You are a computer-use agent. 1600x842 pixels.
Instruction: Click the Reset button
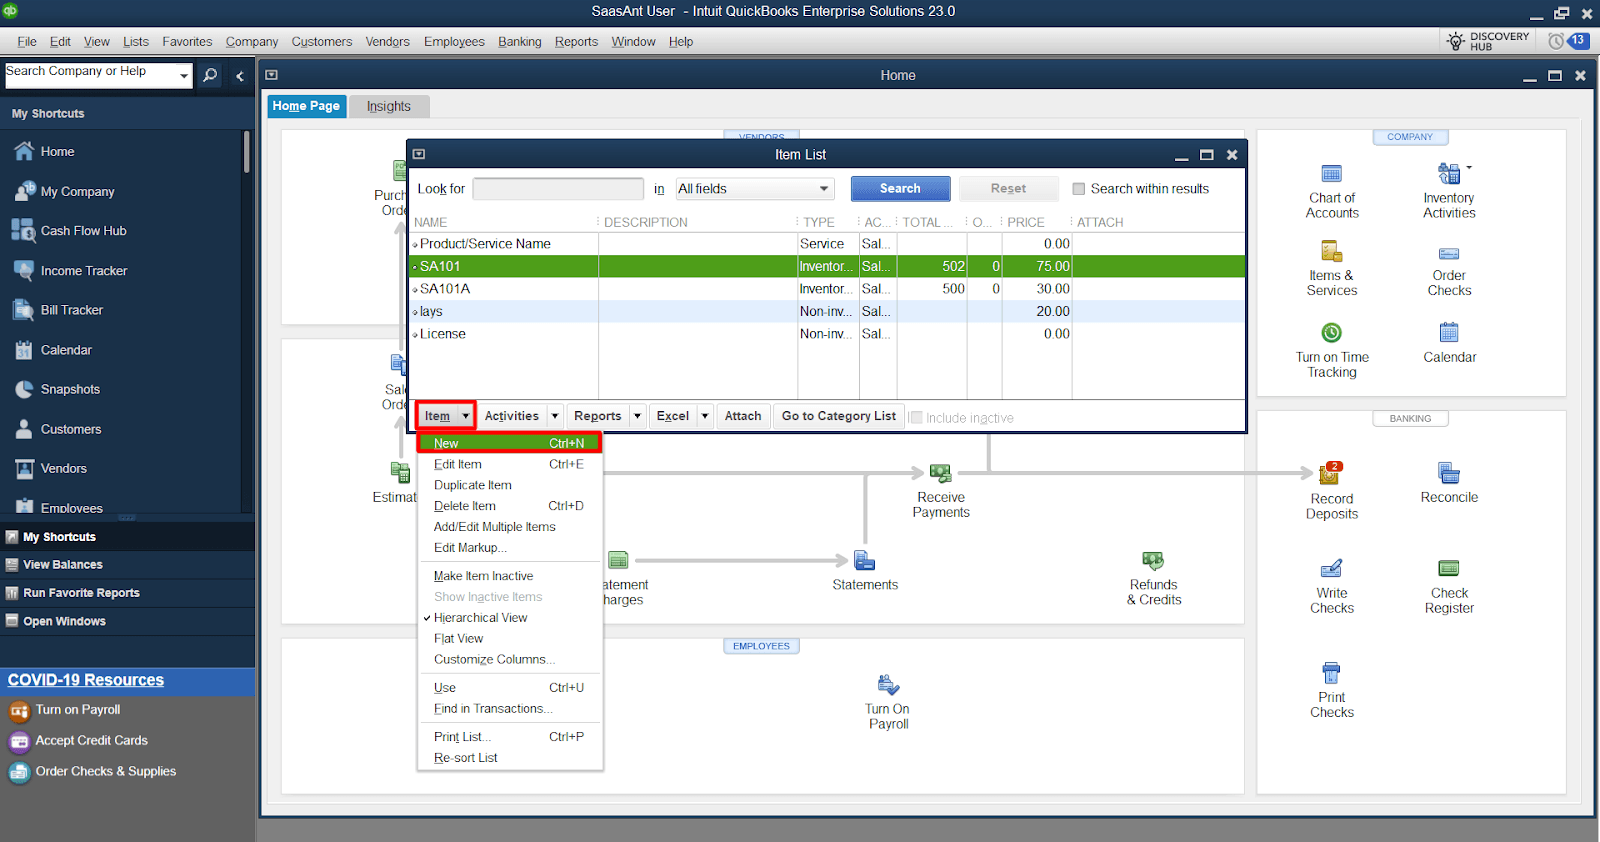click(1008, 189)
